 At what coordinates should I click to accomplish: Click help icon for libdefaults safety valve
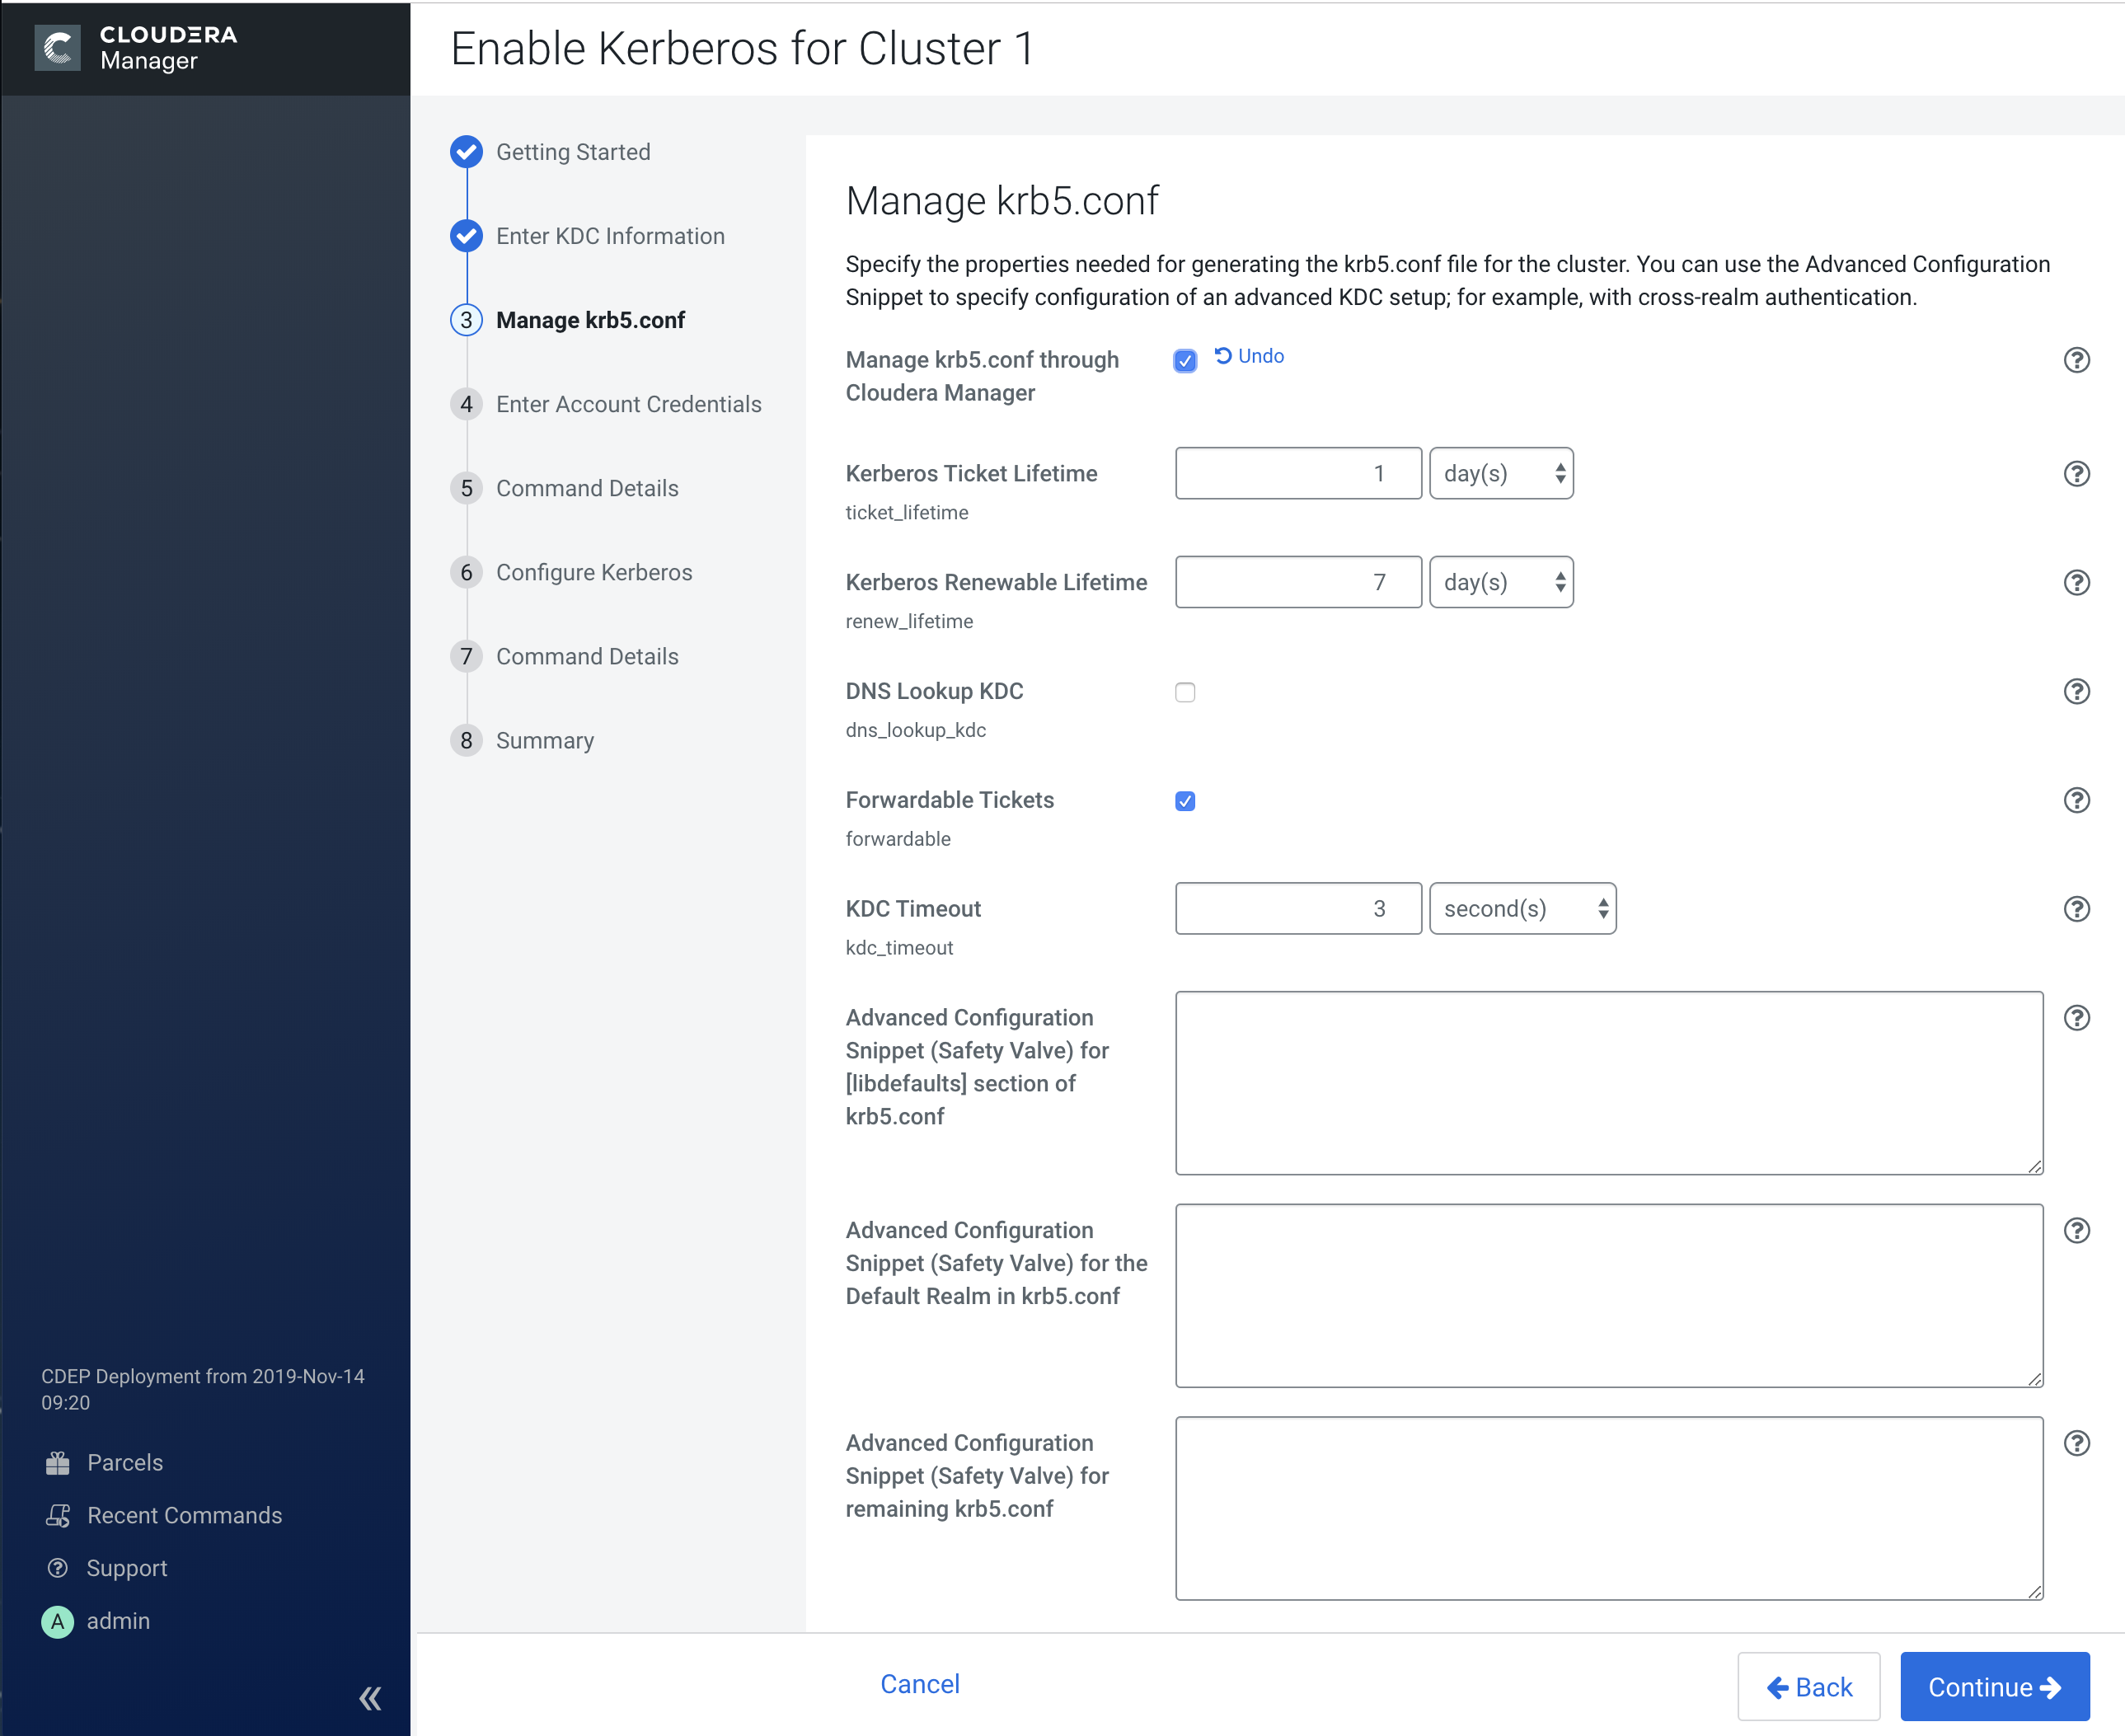[2076, 1018]
